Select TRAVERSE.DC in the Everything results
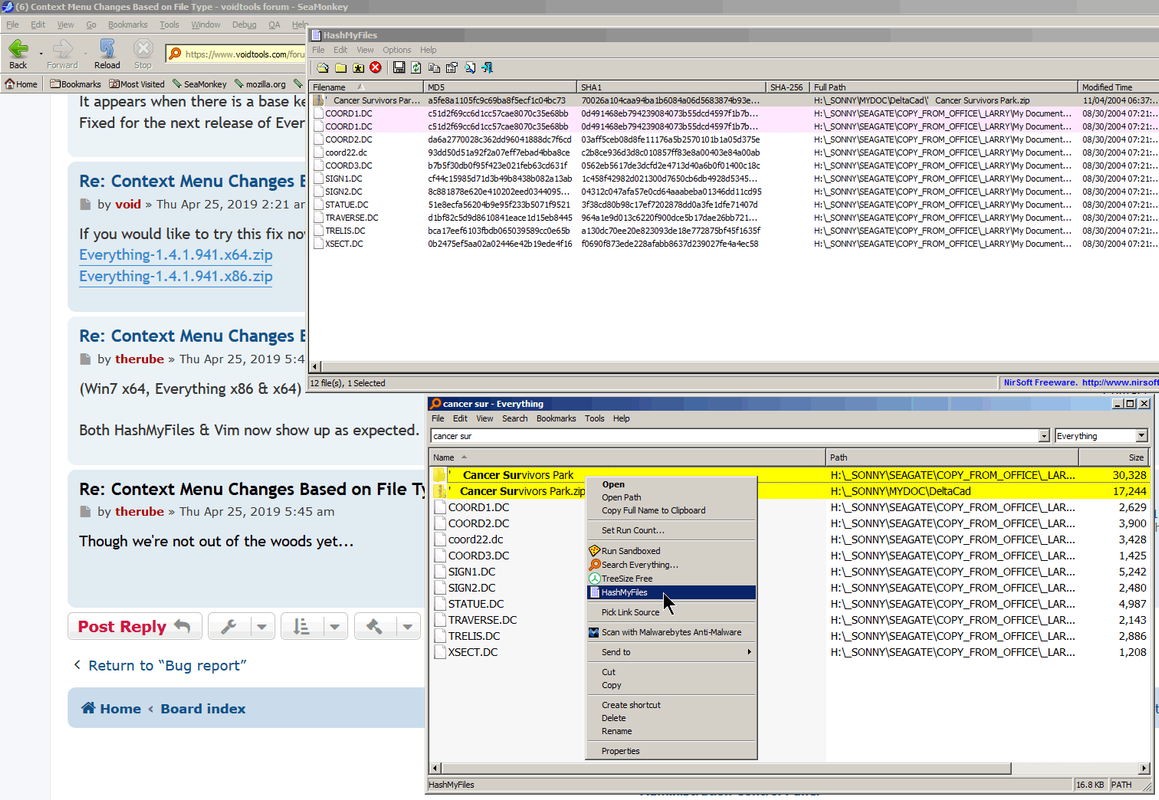This screenshot has height=800, width=1159. pyautogui.click(x=482, y=620)
